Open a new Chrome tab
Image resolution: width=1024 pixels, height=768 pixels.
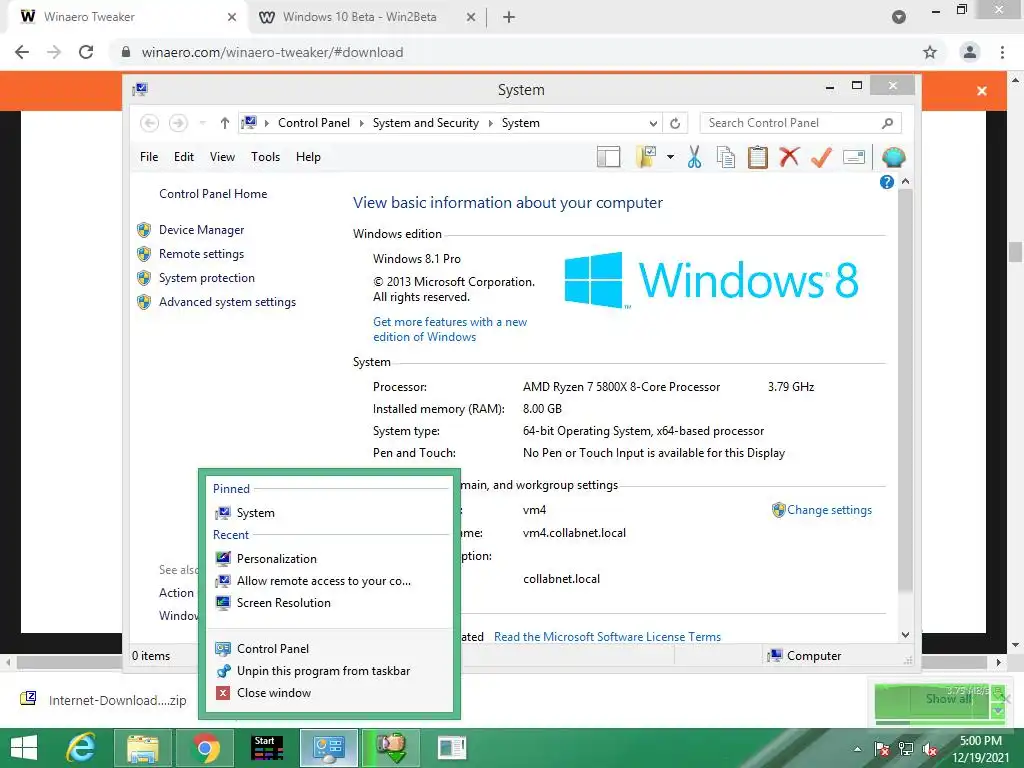click(x=509, y=17)
